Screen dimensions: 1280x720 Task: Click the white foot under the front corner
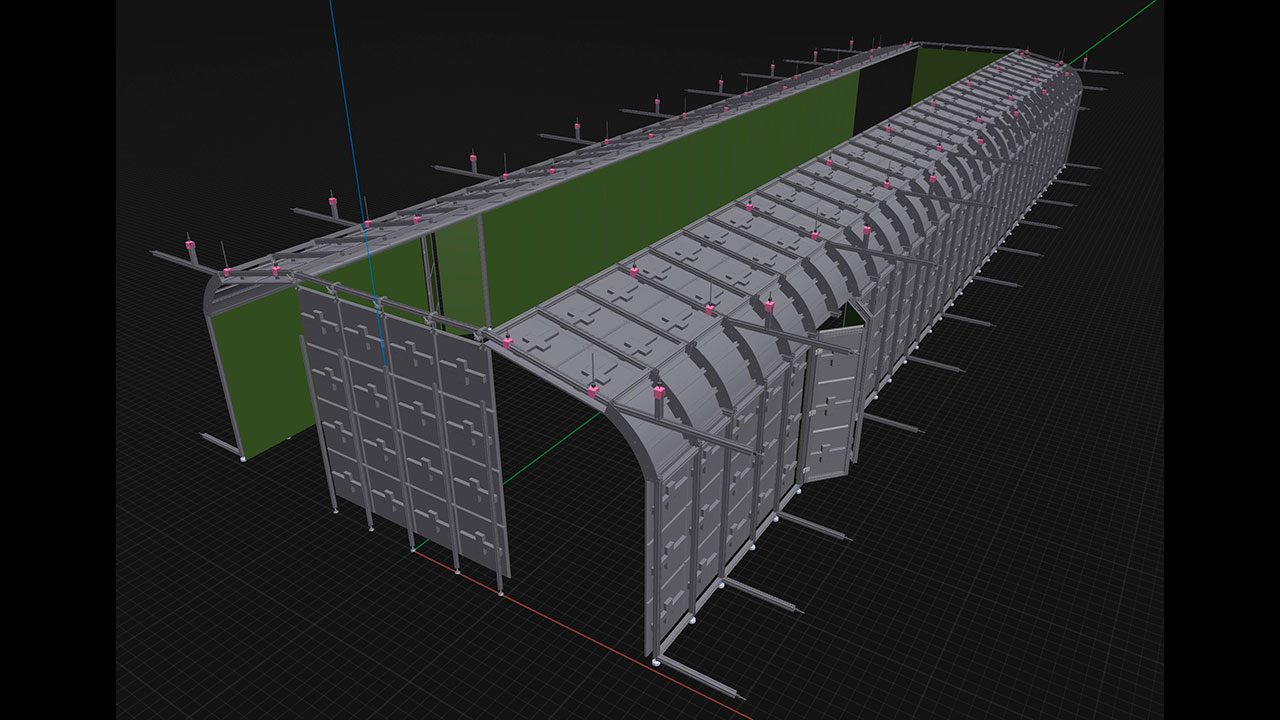tap(655, 661)
